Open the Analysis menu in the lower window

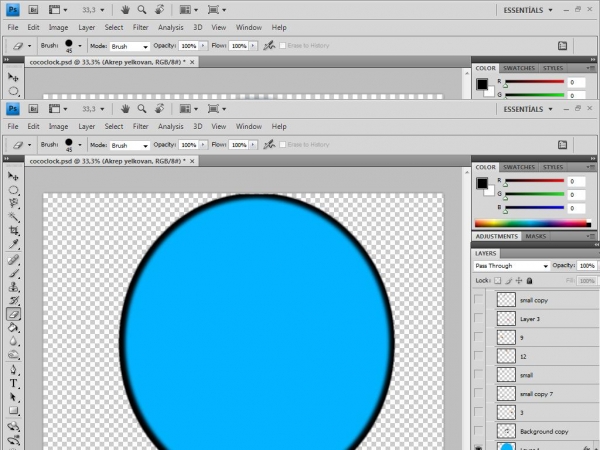coord(171,126)
